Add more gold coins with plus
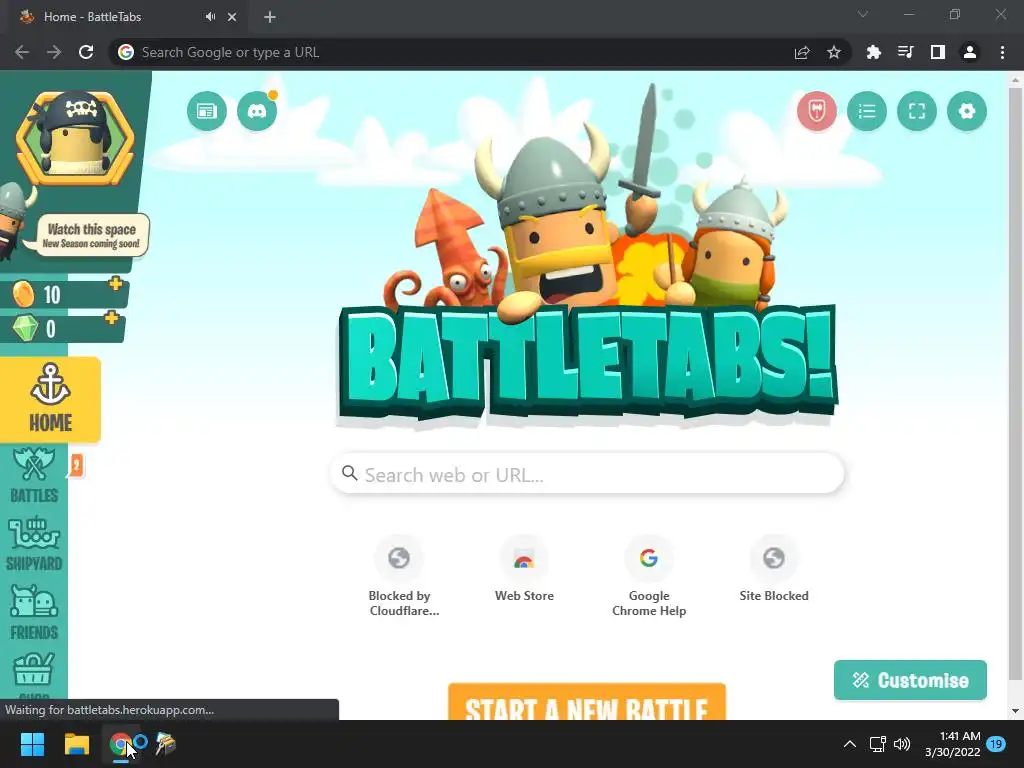Viewport: 1024px width, 768px height. coord(116,284)
